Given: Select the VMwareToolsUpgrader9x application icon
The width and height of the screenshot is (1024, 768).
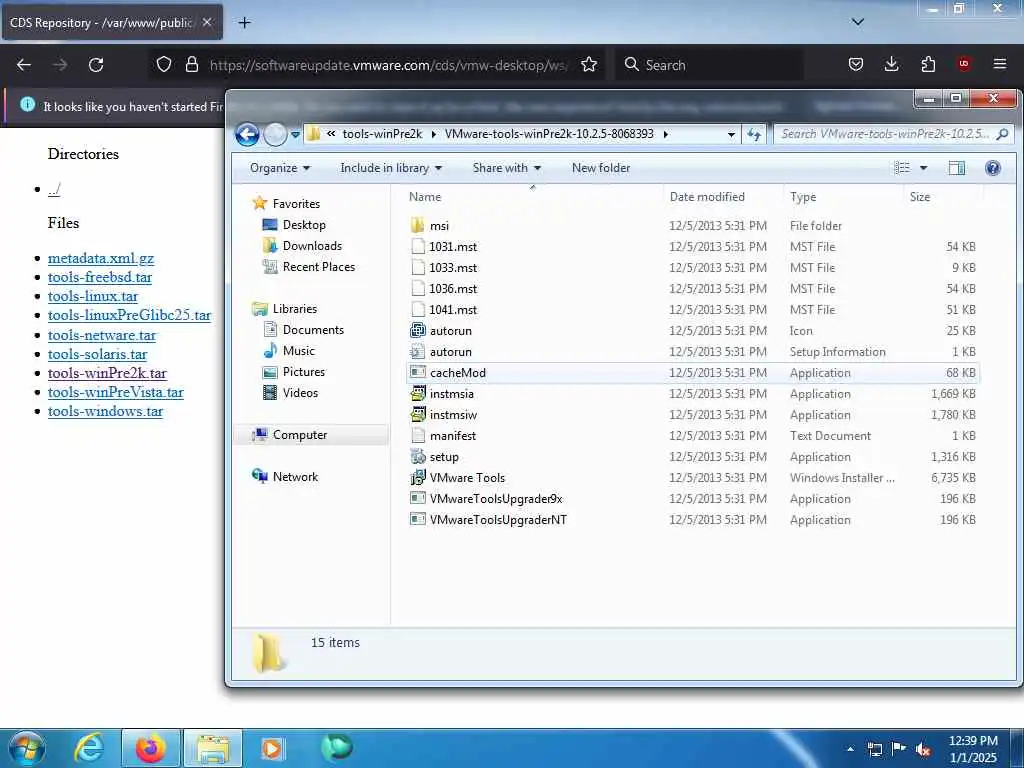Looking at the screenshot, I should [418, 498].
